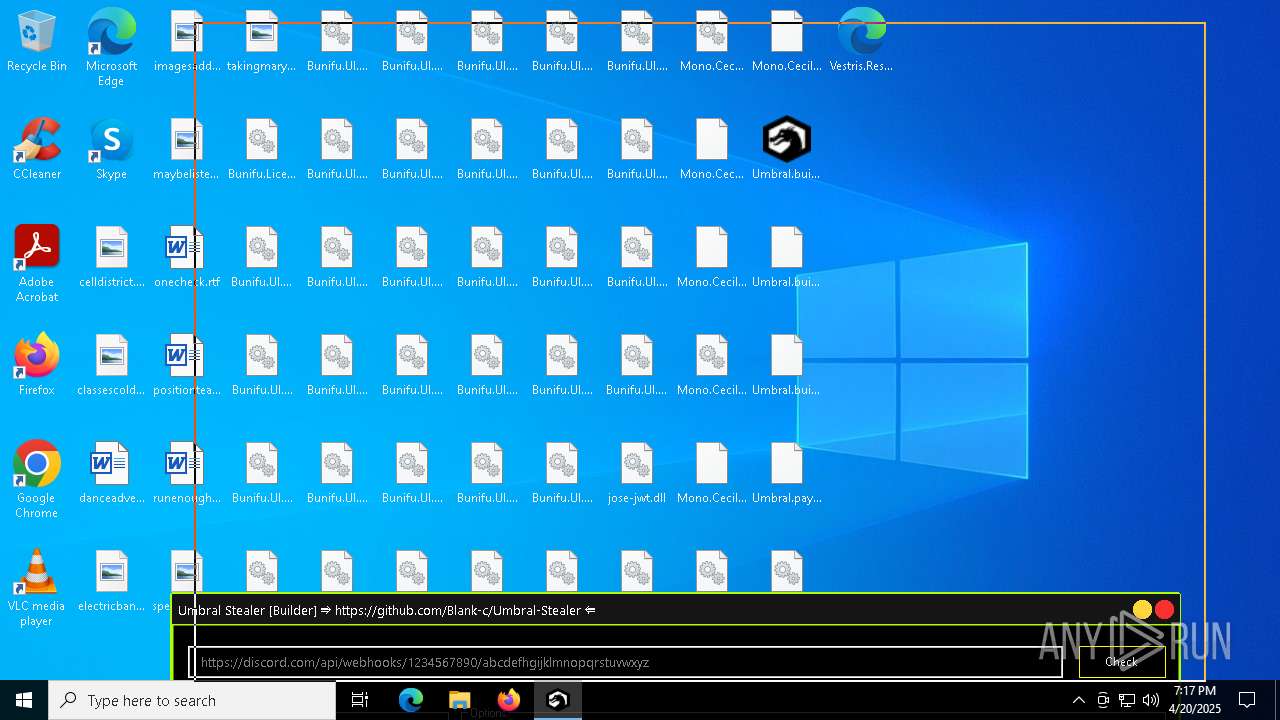Viewport: 1280px width, 720px height.
Task: Minimize Umbral Stealer with the yellow button
Action: [x=1142, y=609]
